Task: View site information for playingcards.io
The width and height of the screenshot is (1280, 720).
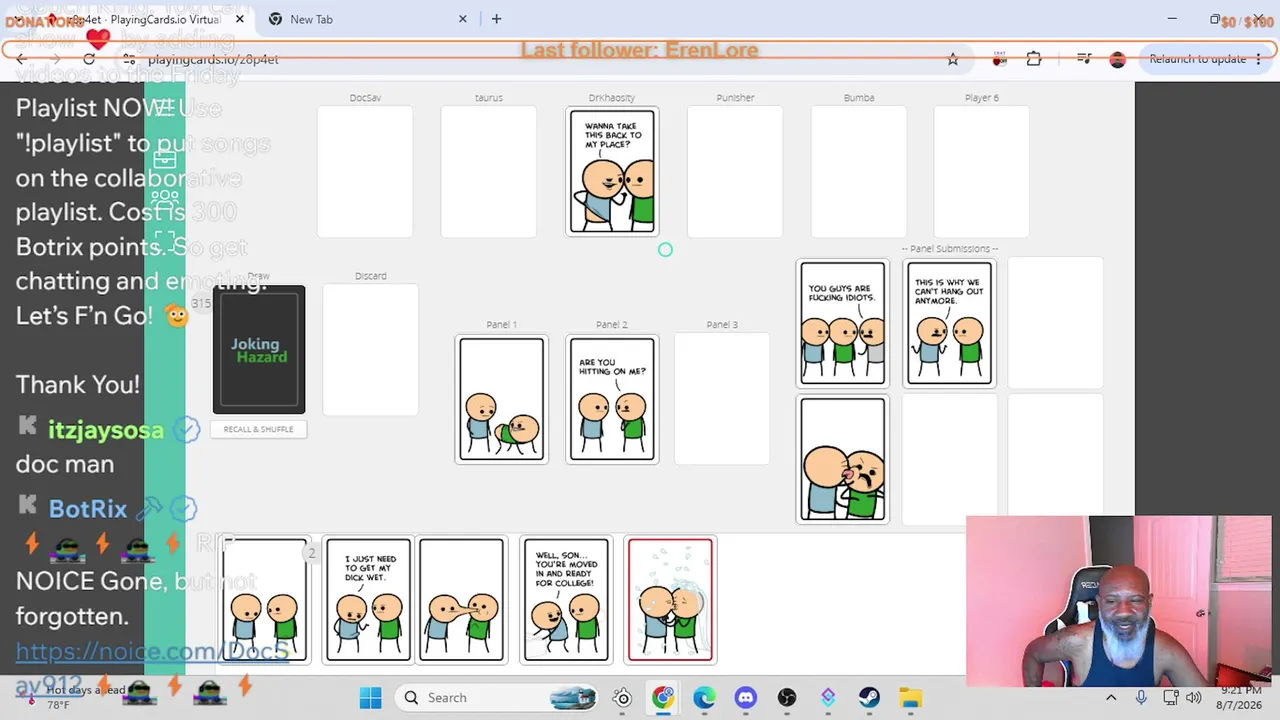Action: 129,59
